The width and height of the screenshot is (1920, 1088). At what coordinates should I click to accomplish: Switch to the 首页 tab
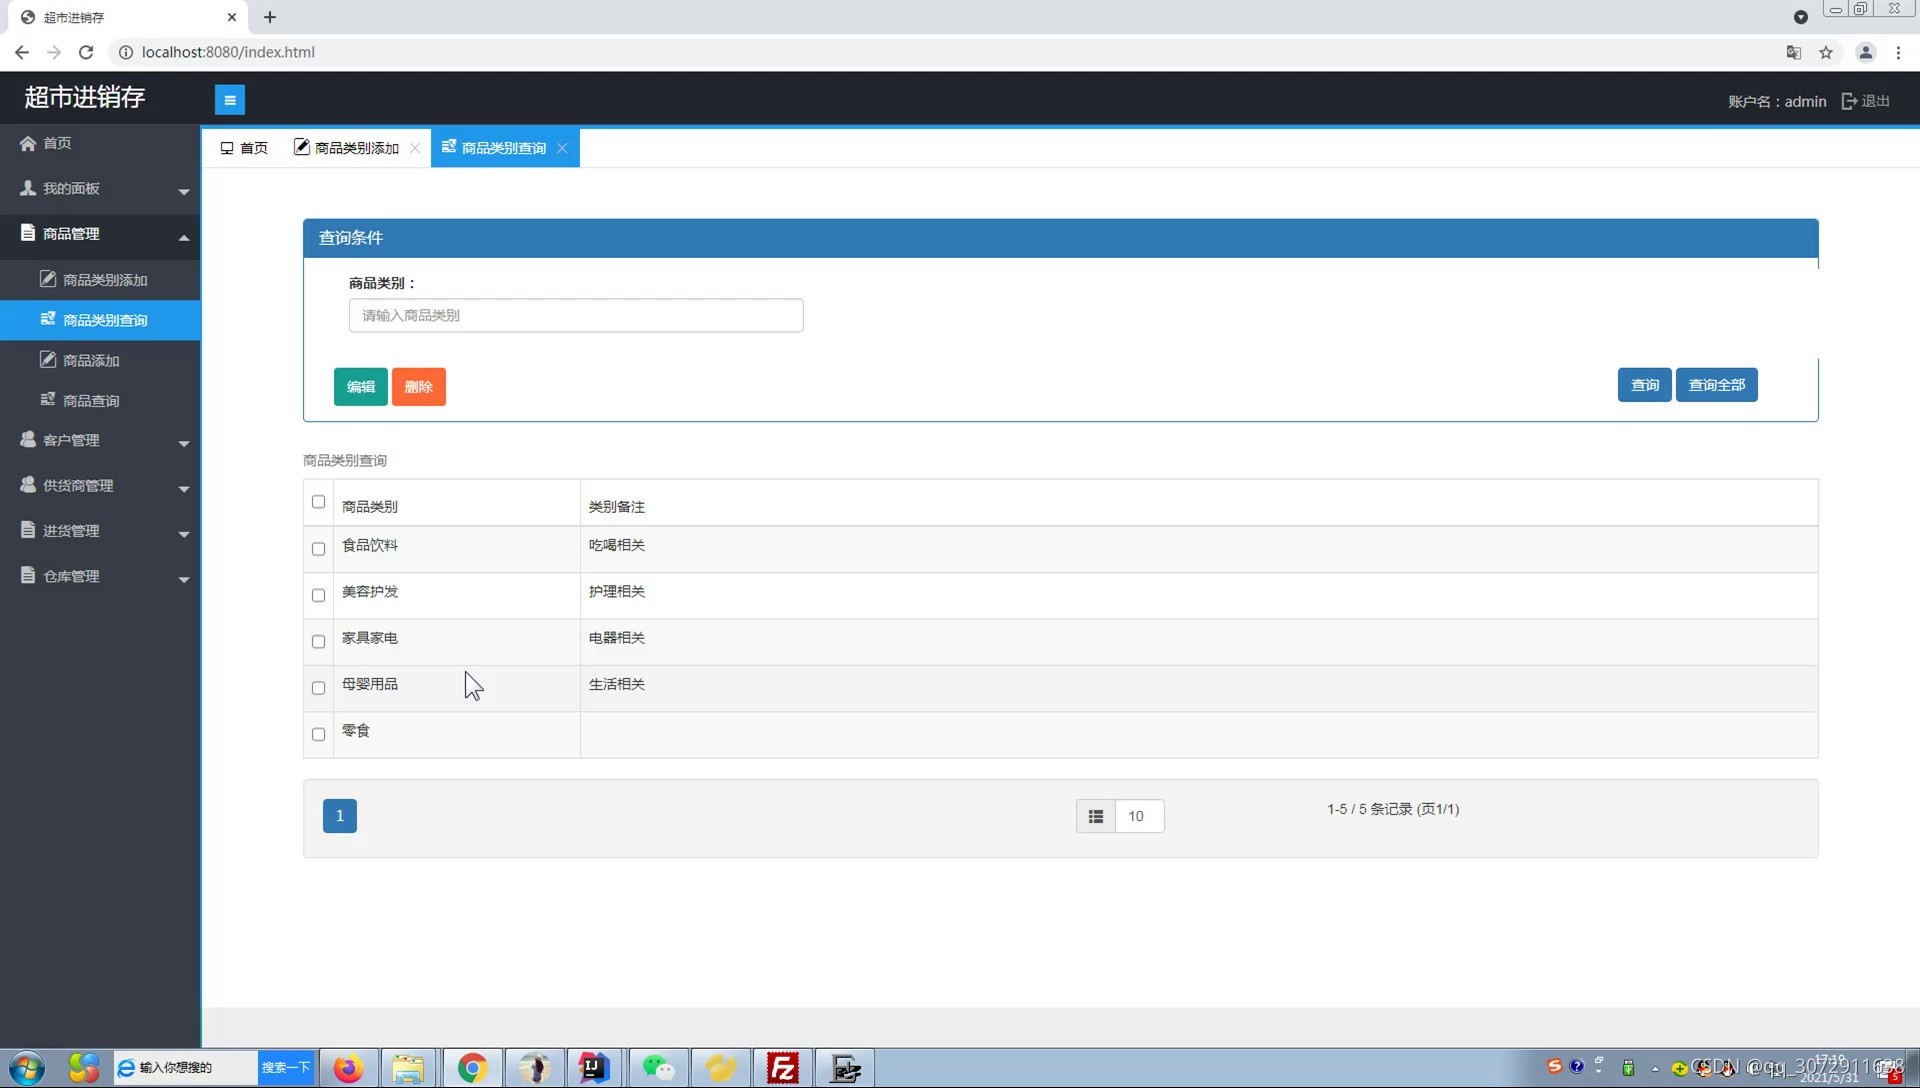pos(245,148)
